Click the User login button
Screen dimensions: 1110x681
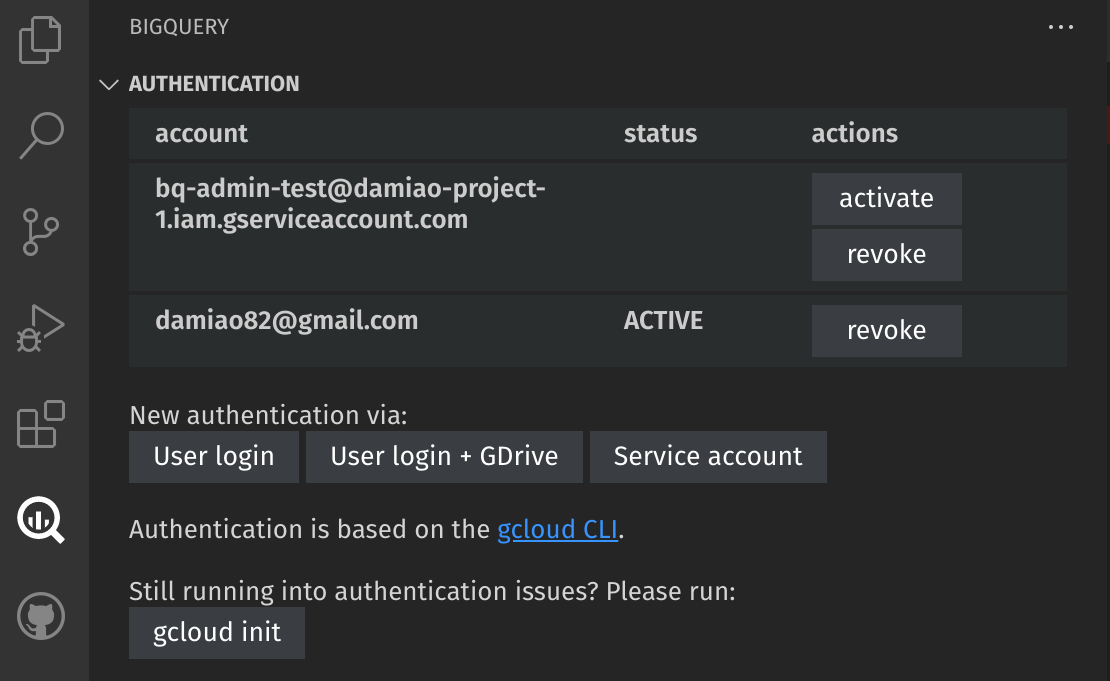pyautogui.click(x=214, y=457)
